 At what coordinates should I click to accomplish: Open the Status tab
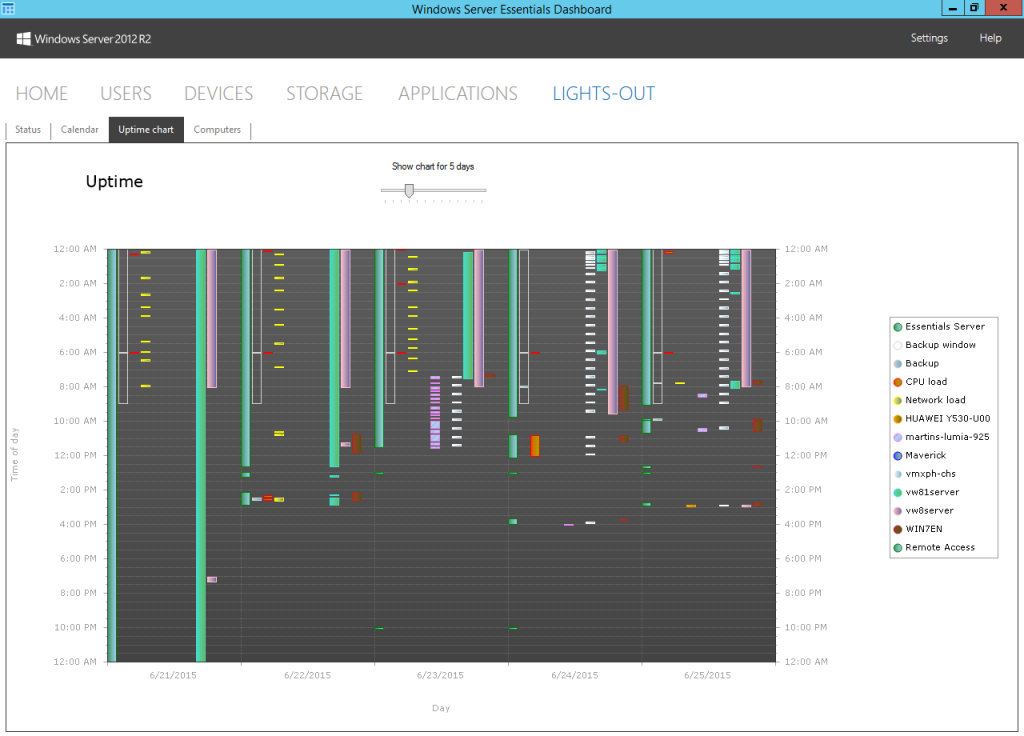[28, 130]
